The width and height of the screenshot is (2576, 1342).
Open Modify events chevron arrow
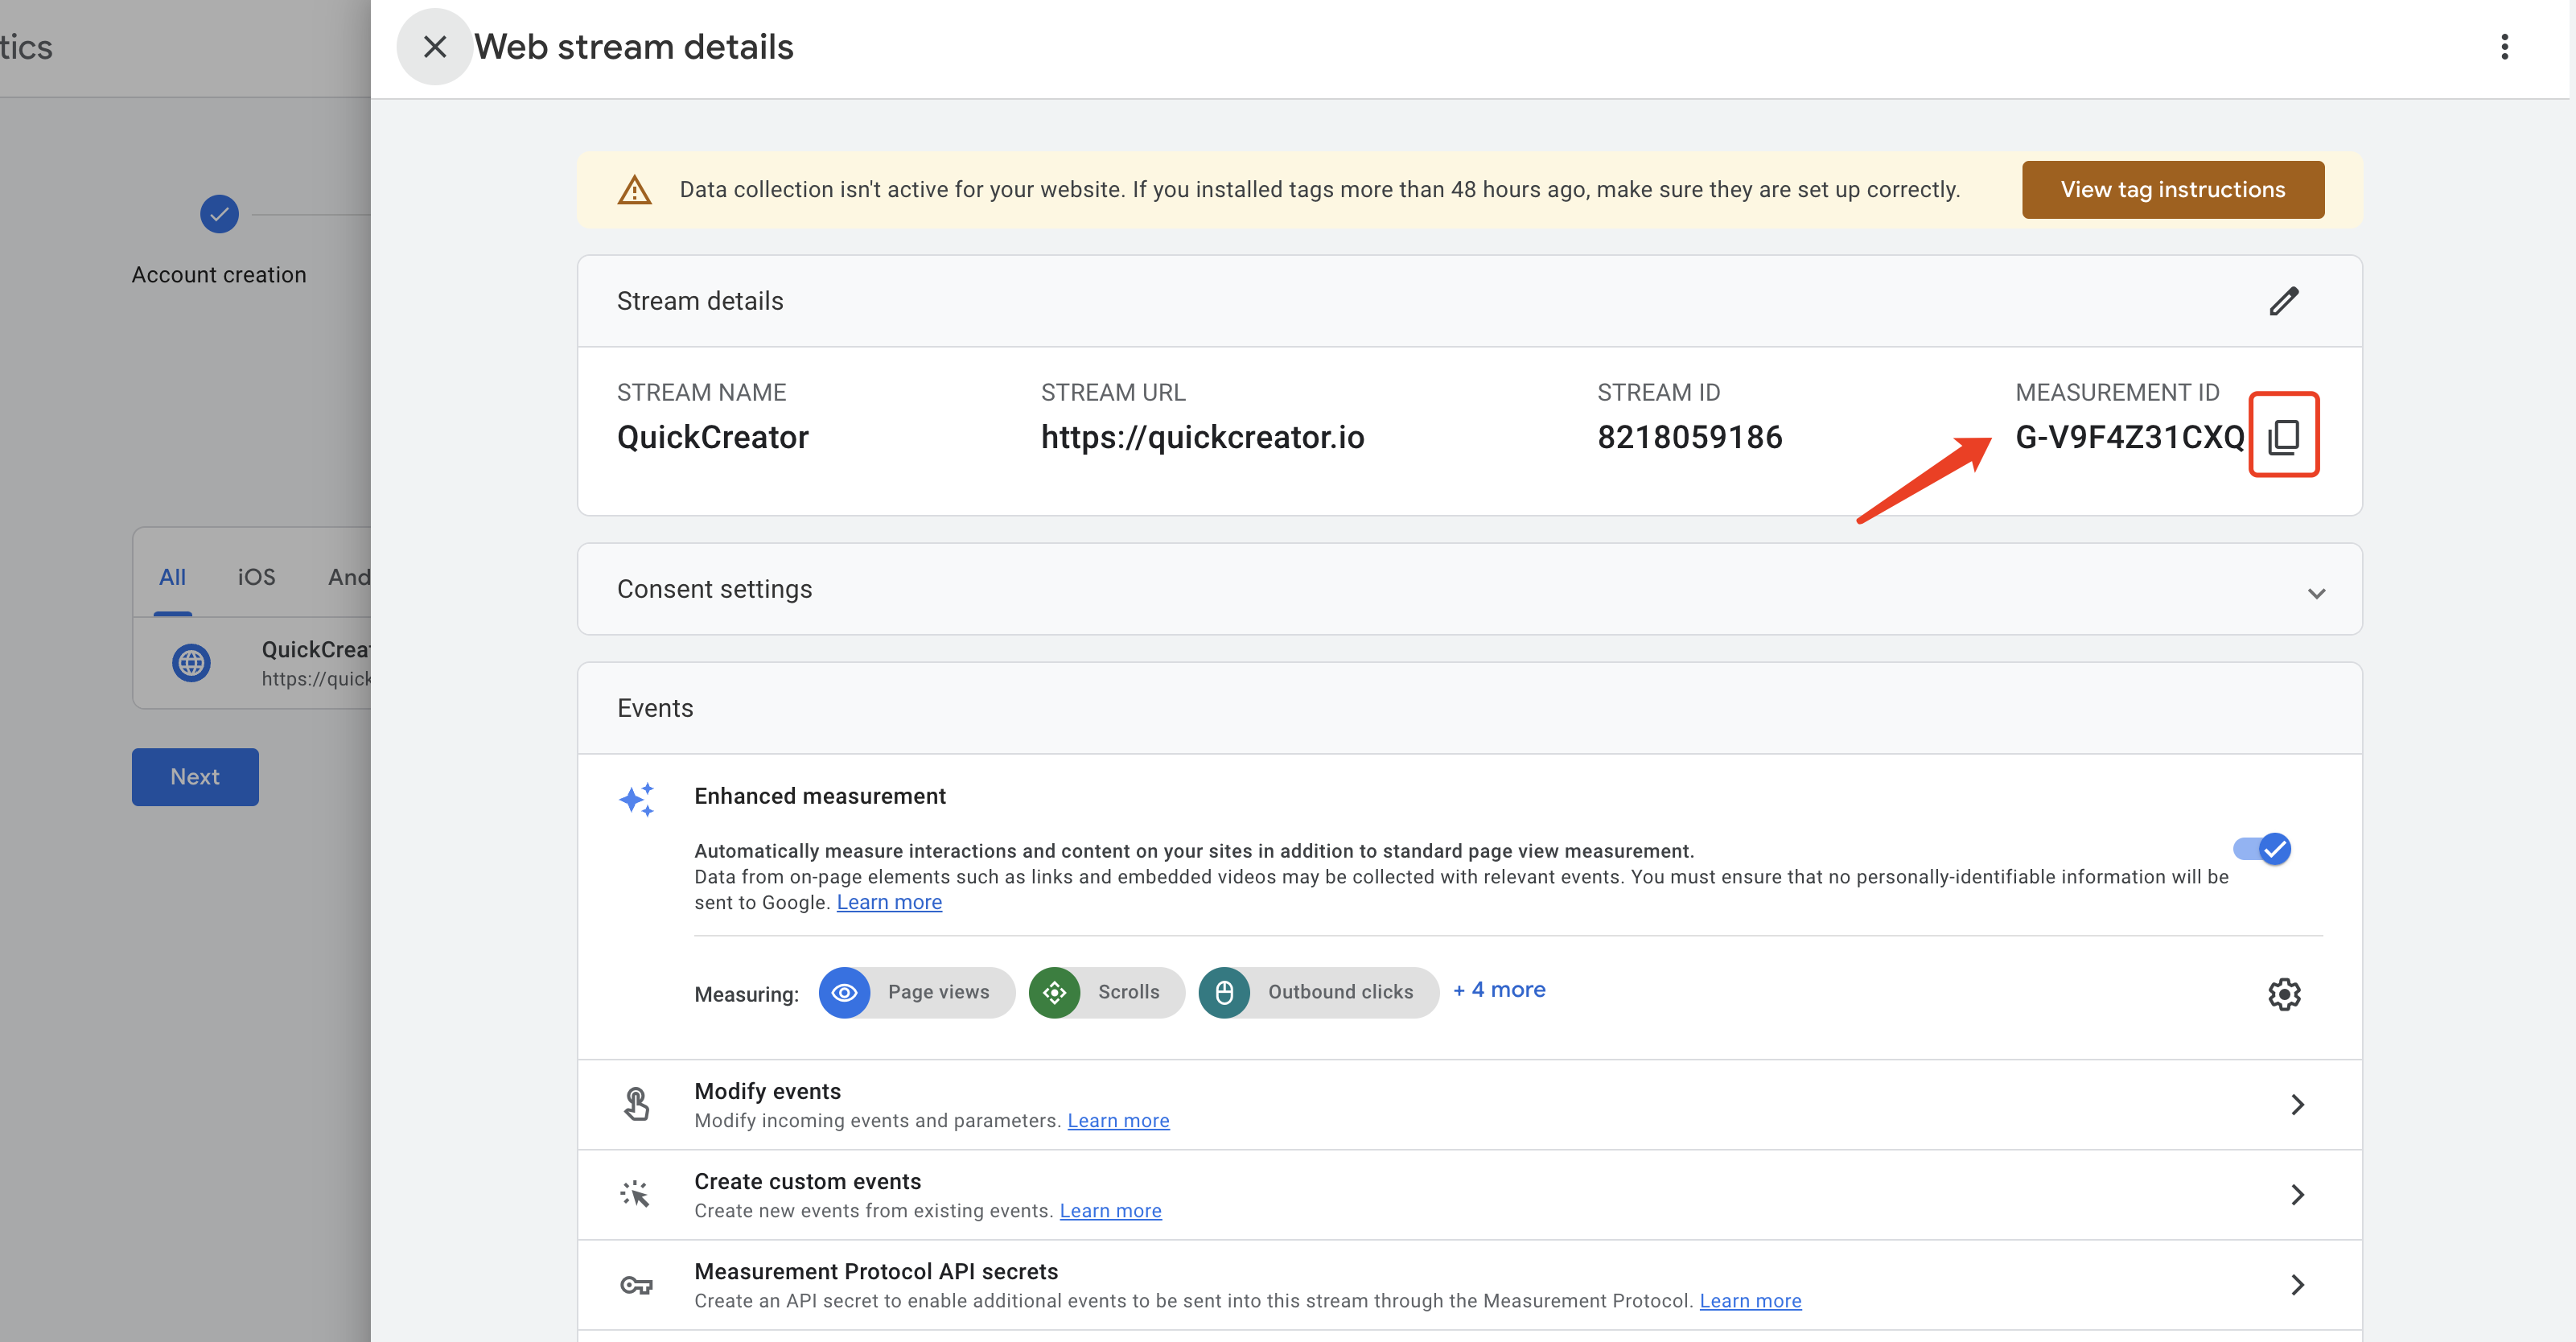pos(2297,1104)
